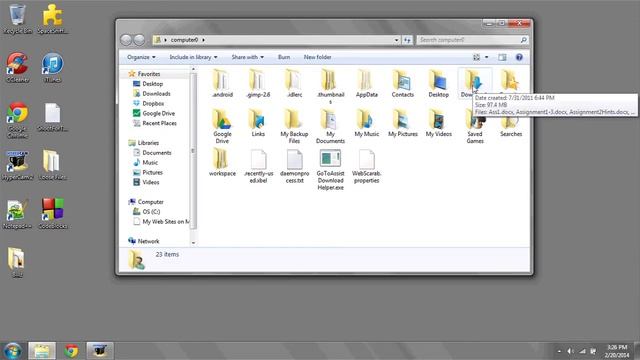Image resolution: width=640 pixels, height=360 pixels.
Task: Open the Searches folder
Action: coord(511,127)
